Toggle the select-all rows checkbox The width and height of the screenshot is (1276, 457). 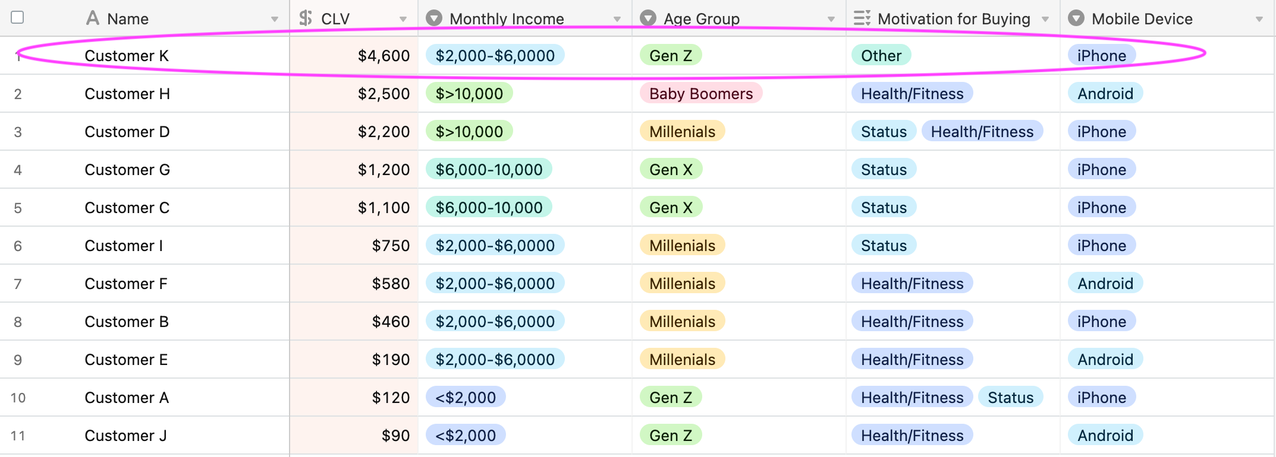point(17,18)
